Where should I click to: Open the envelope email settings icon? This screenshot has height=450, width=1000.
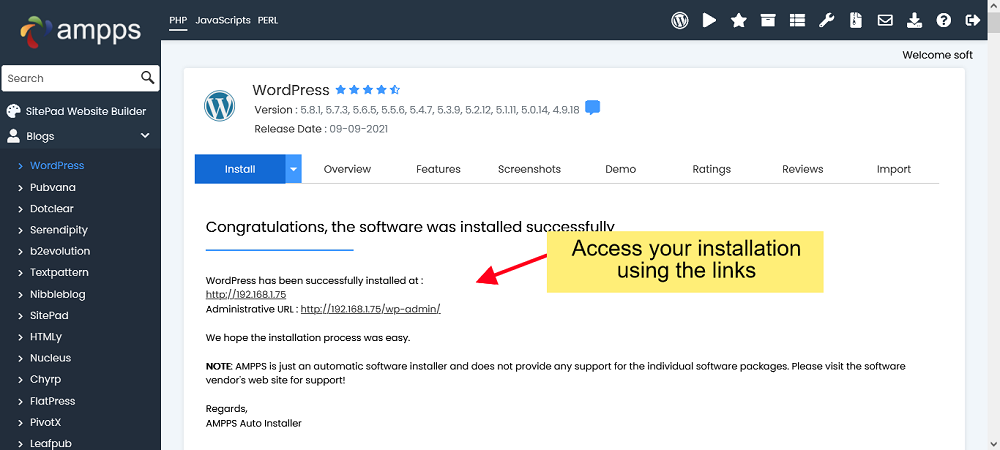tap(885, 20)
